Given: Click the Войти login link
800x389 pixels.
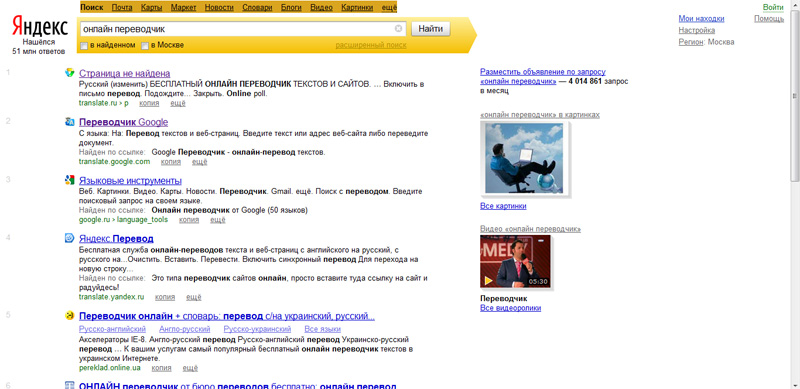Looking at the screenshot, I should tap(773, 7).
